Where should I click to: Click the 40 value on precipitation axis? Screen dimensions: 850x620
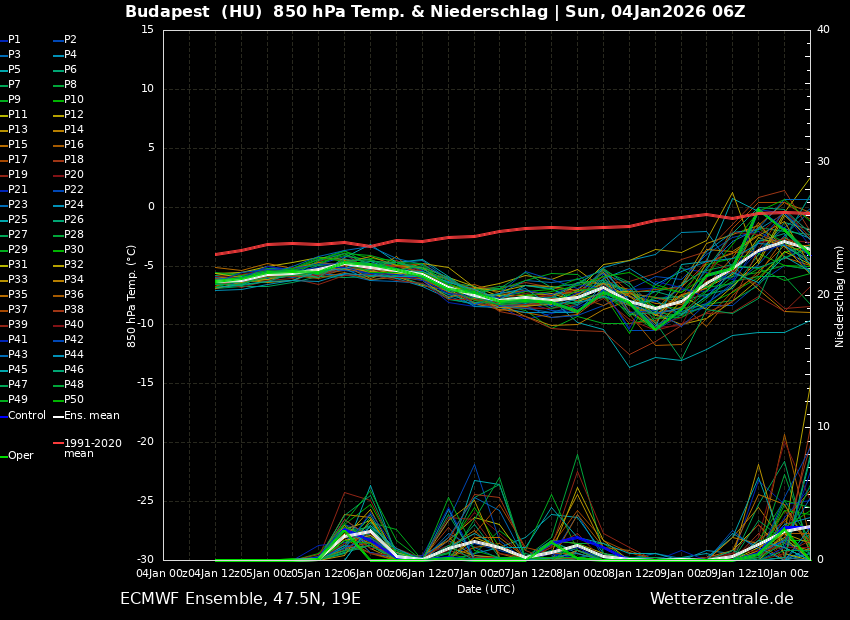point(823,30)
